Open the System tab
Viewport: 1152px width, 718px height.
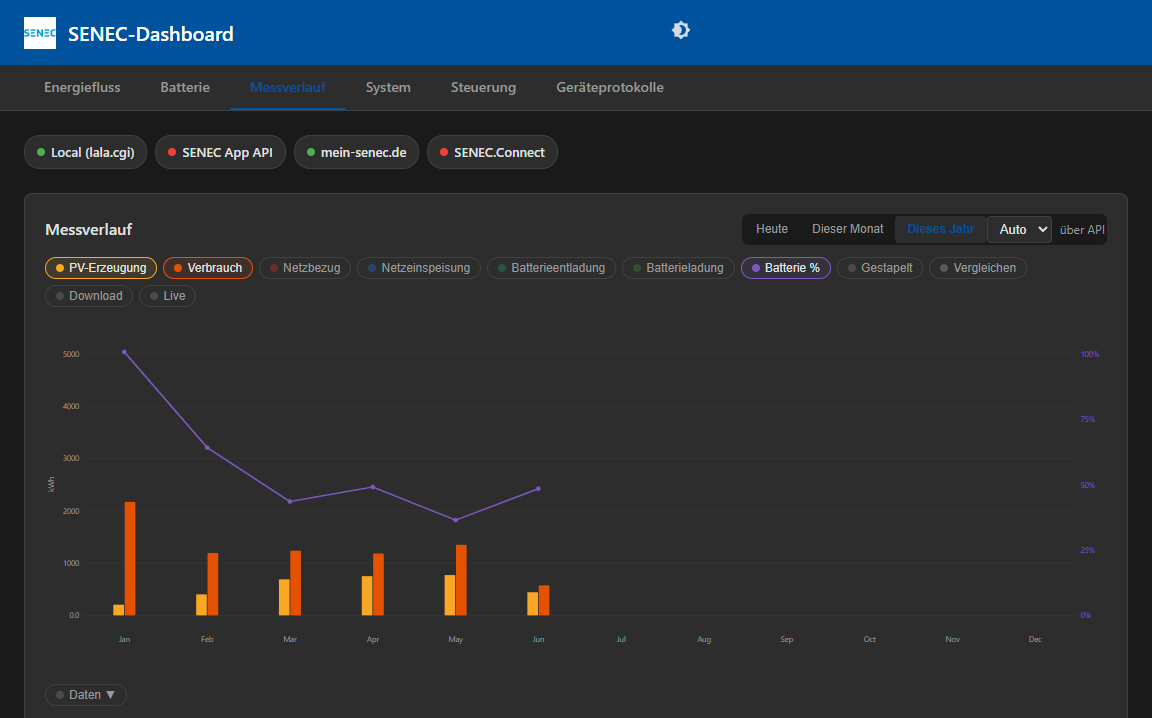coord(388,87)
